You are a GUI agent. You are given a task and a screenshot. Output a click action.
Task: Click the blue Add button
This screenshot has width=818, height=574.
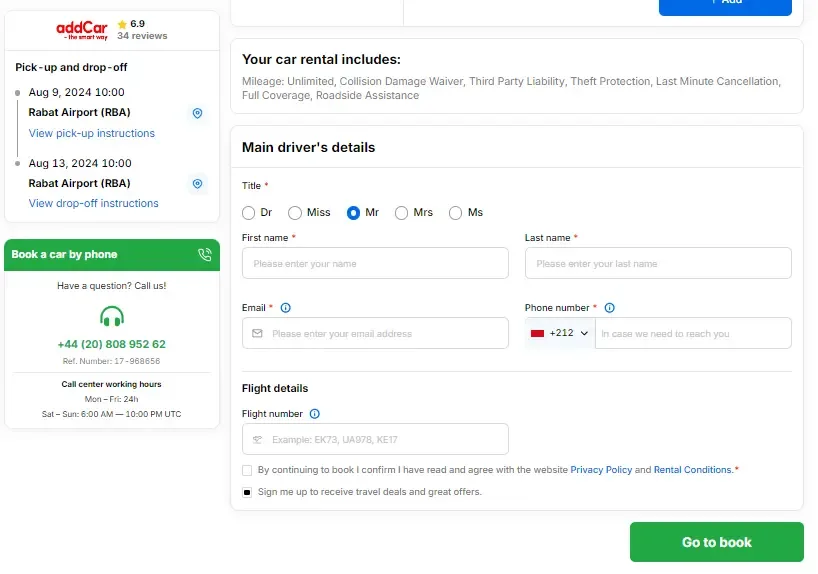pos(725,6)
